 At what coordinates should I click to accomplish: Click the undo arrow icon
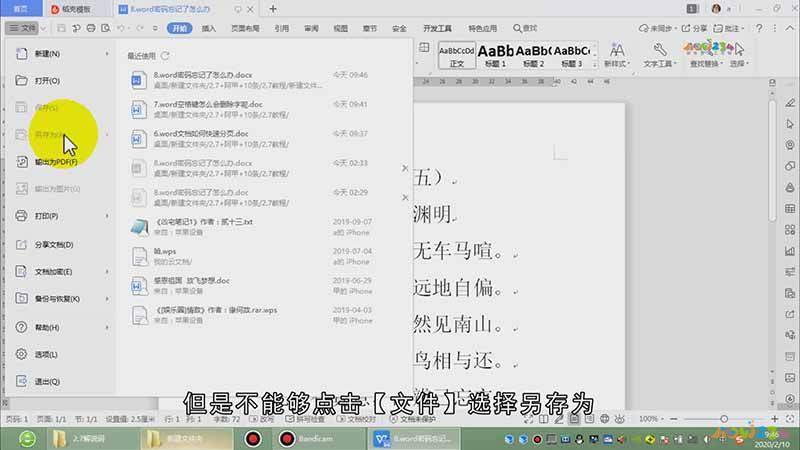coord(121,28)
